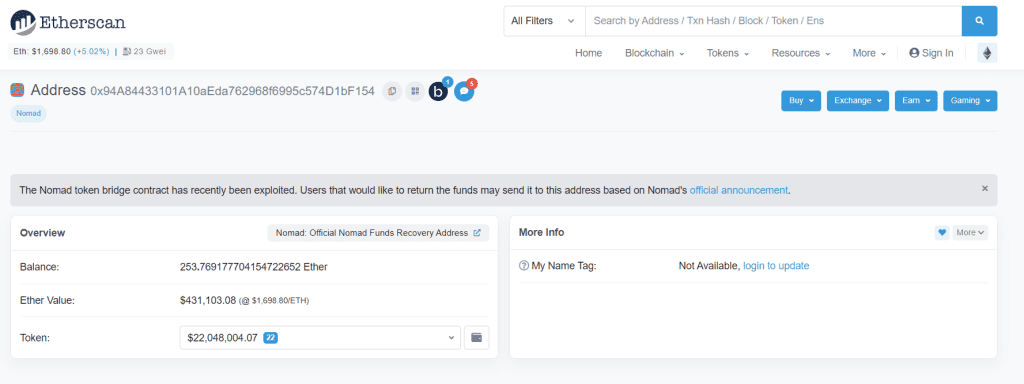The height and width of the screenshot is (384, 1024).
Task: Click the address blockie identicon
Action: click(x=17, y=90)
